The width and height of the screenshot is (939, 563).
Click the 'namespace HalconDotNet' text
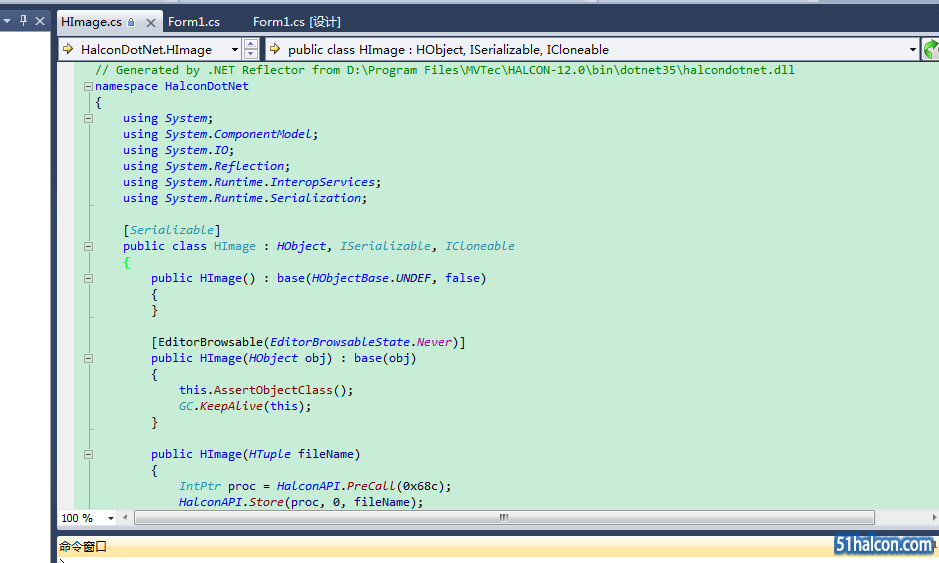(x=172, y=86)
